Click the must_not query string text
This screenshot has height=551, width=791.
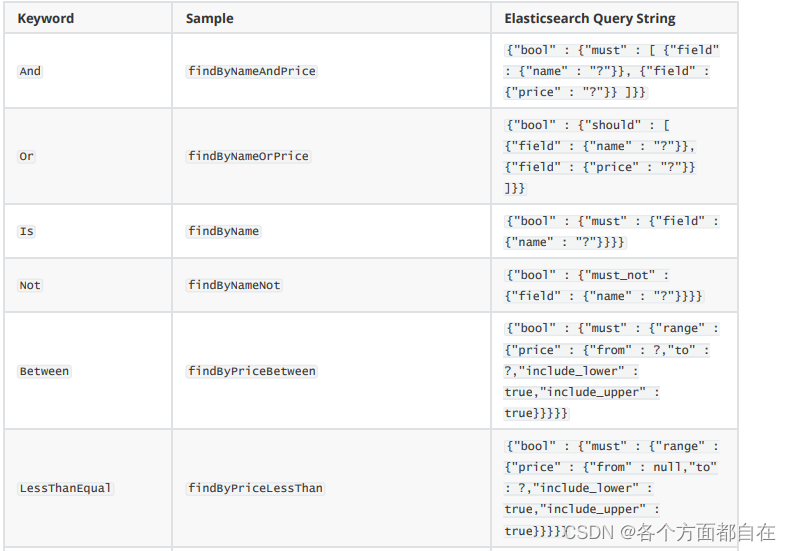click(x=604, y=286)
